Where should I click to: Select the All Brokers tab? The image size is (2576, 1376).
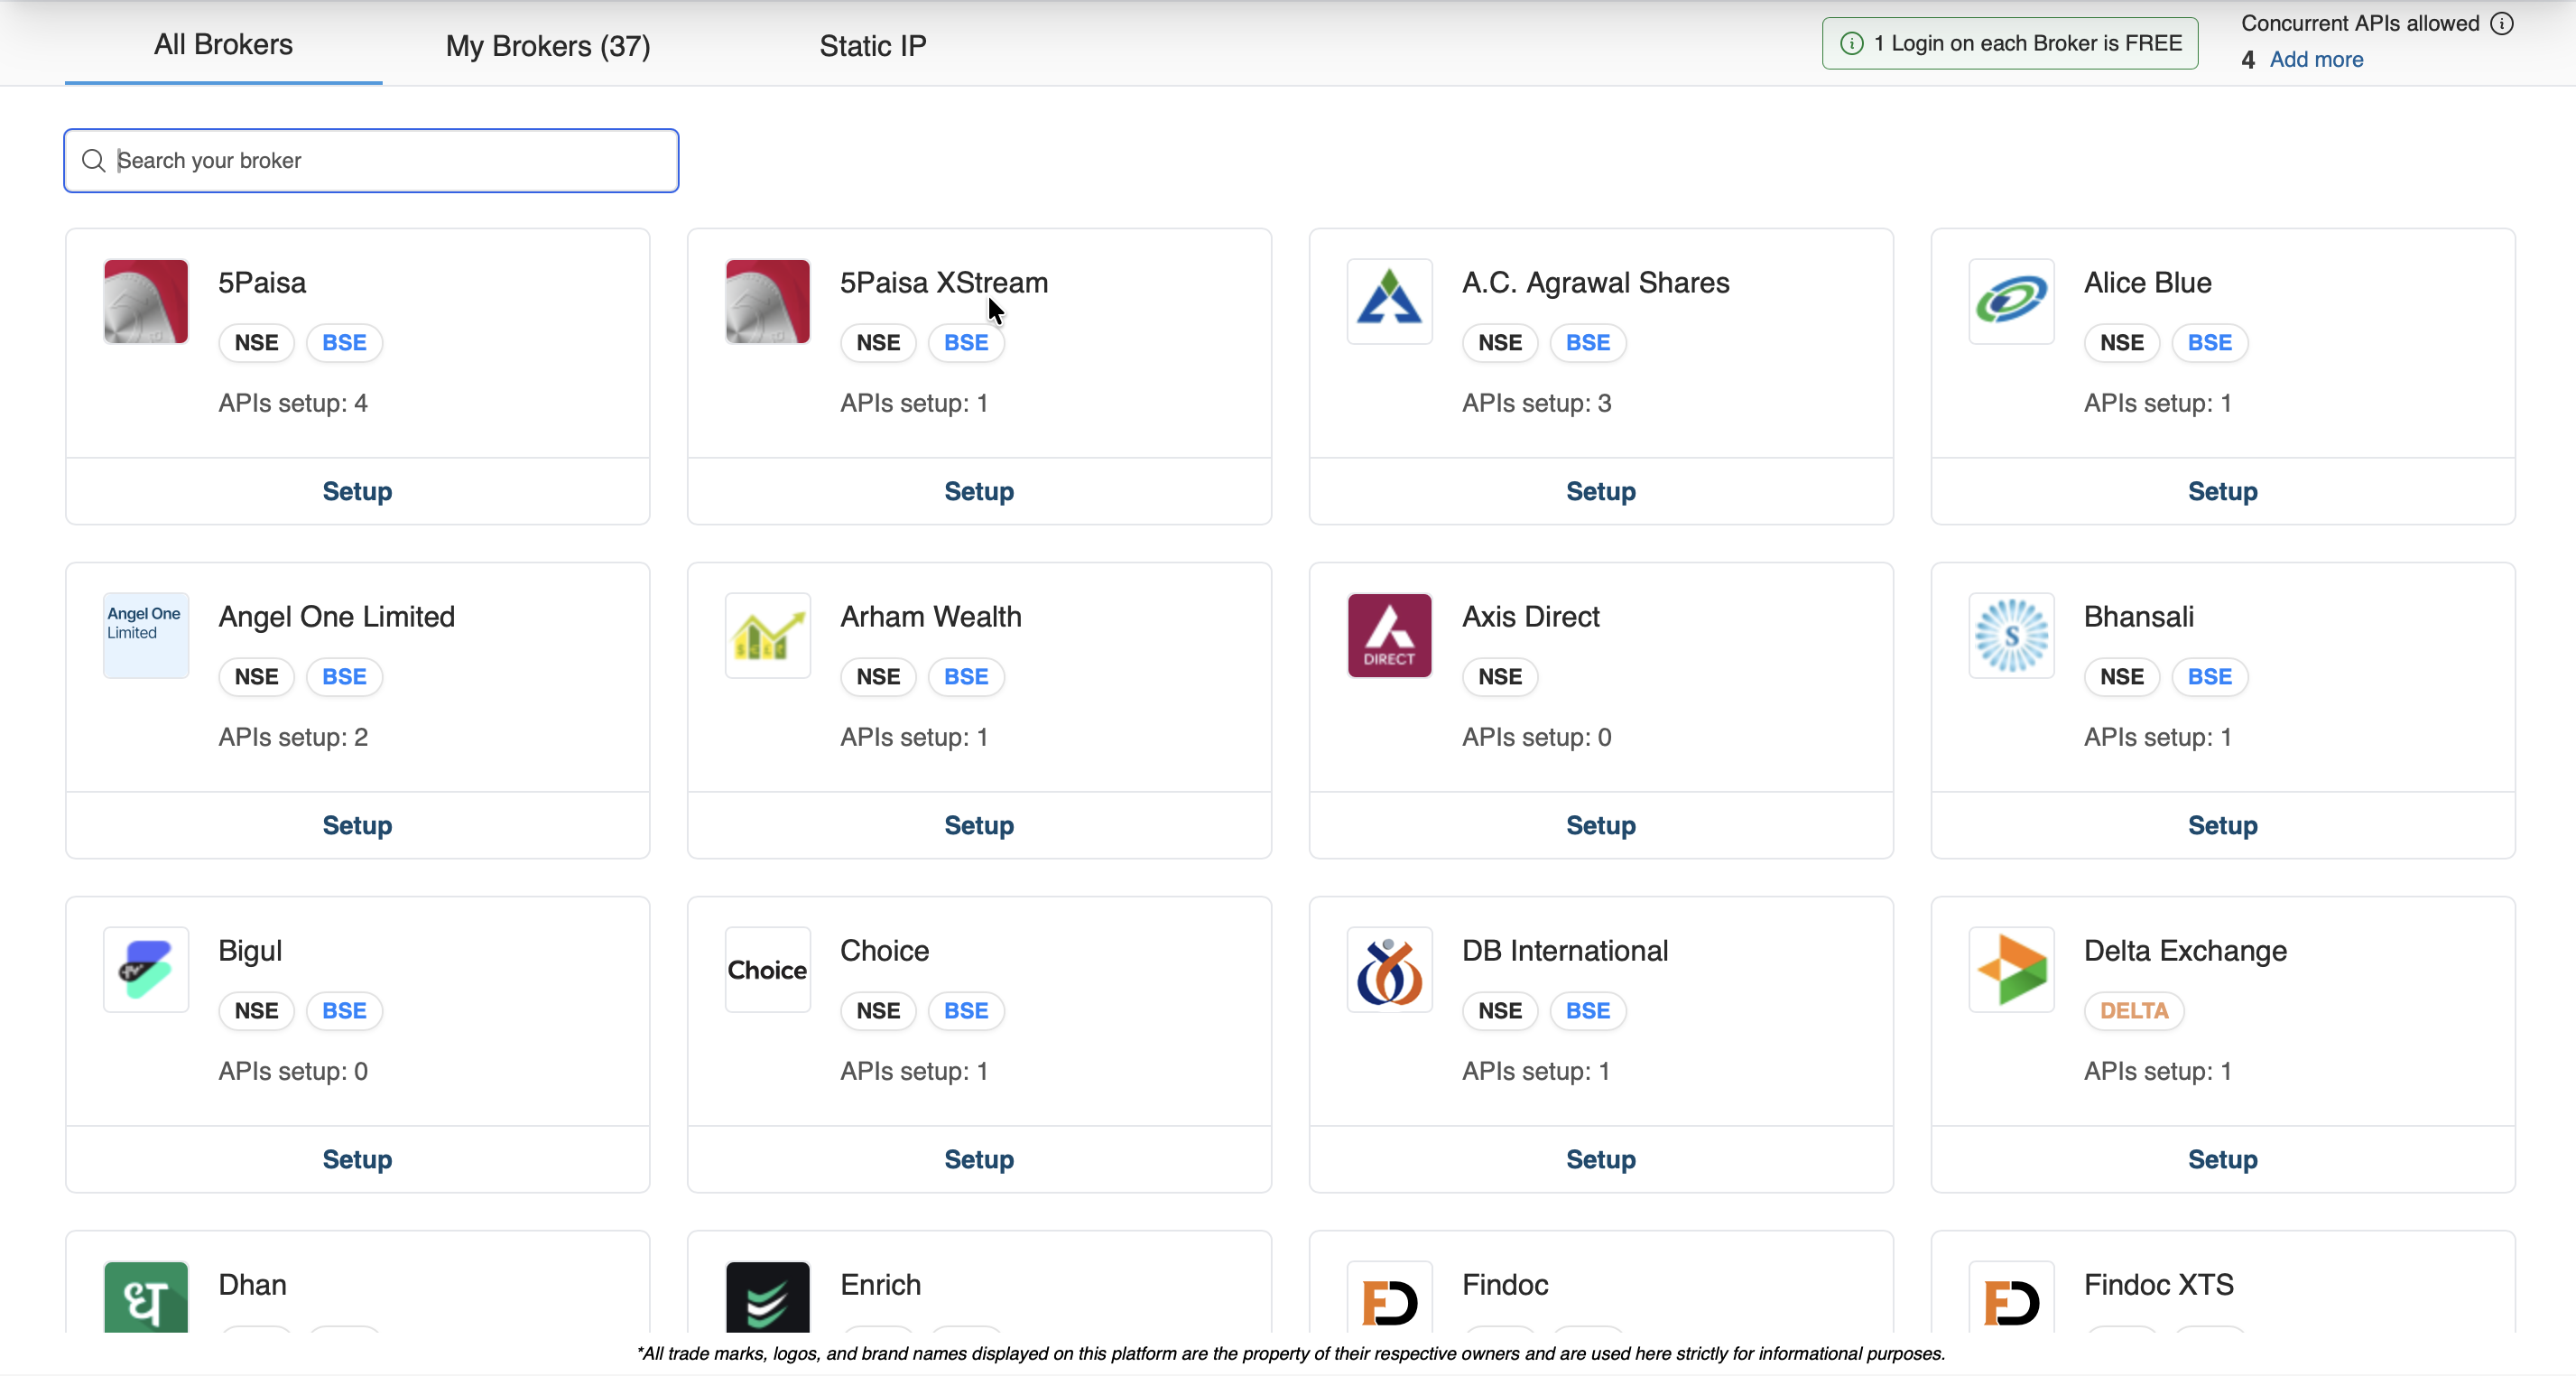point(223,45)
